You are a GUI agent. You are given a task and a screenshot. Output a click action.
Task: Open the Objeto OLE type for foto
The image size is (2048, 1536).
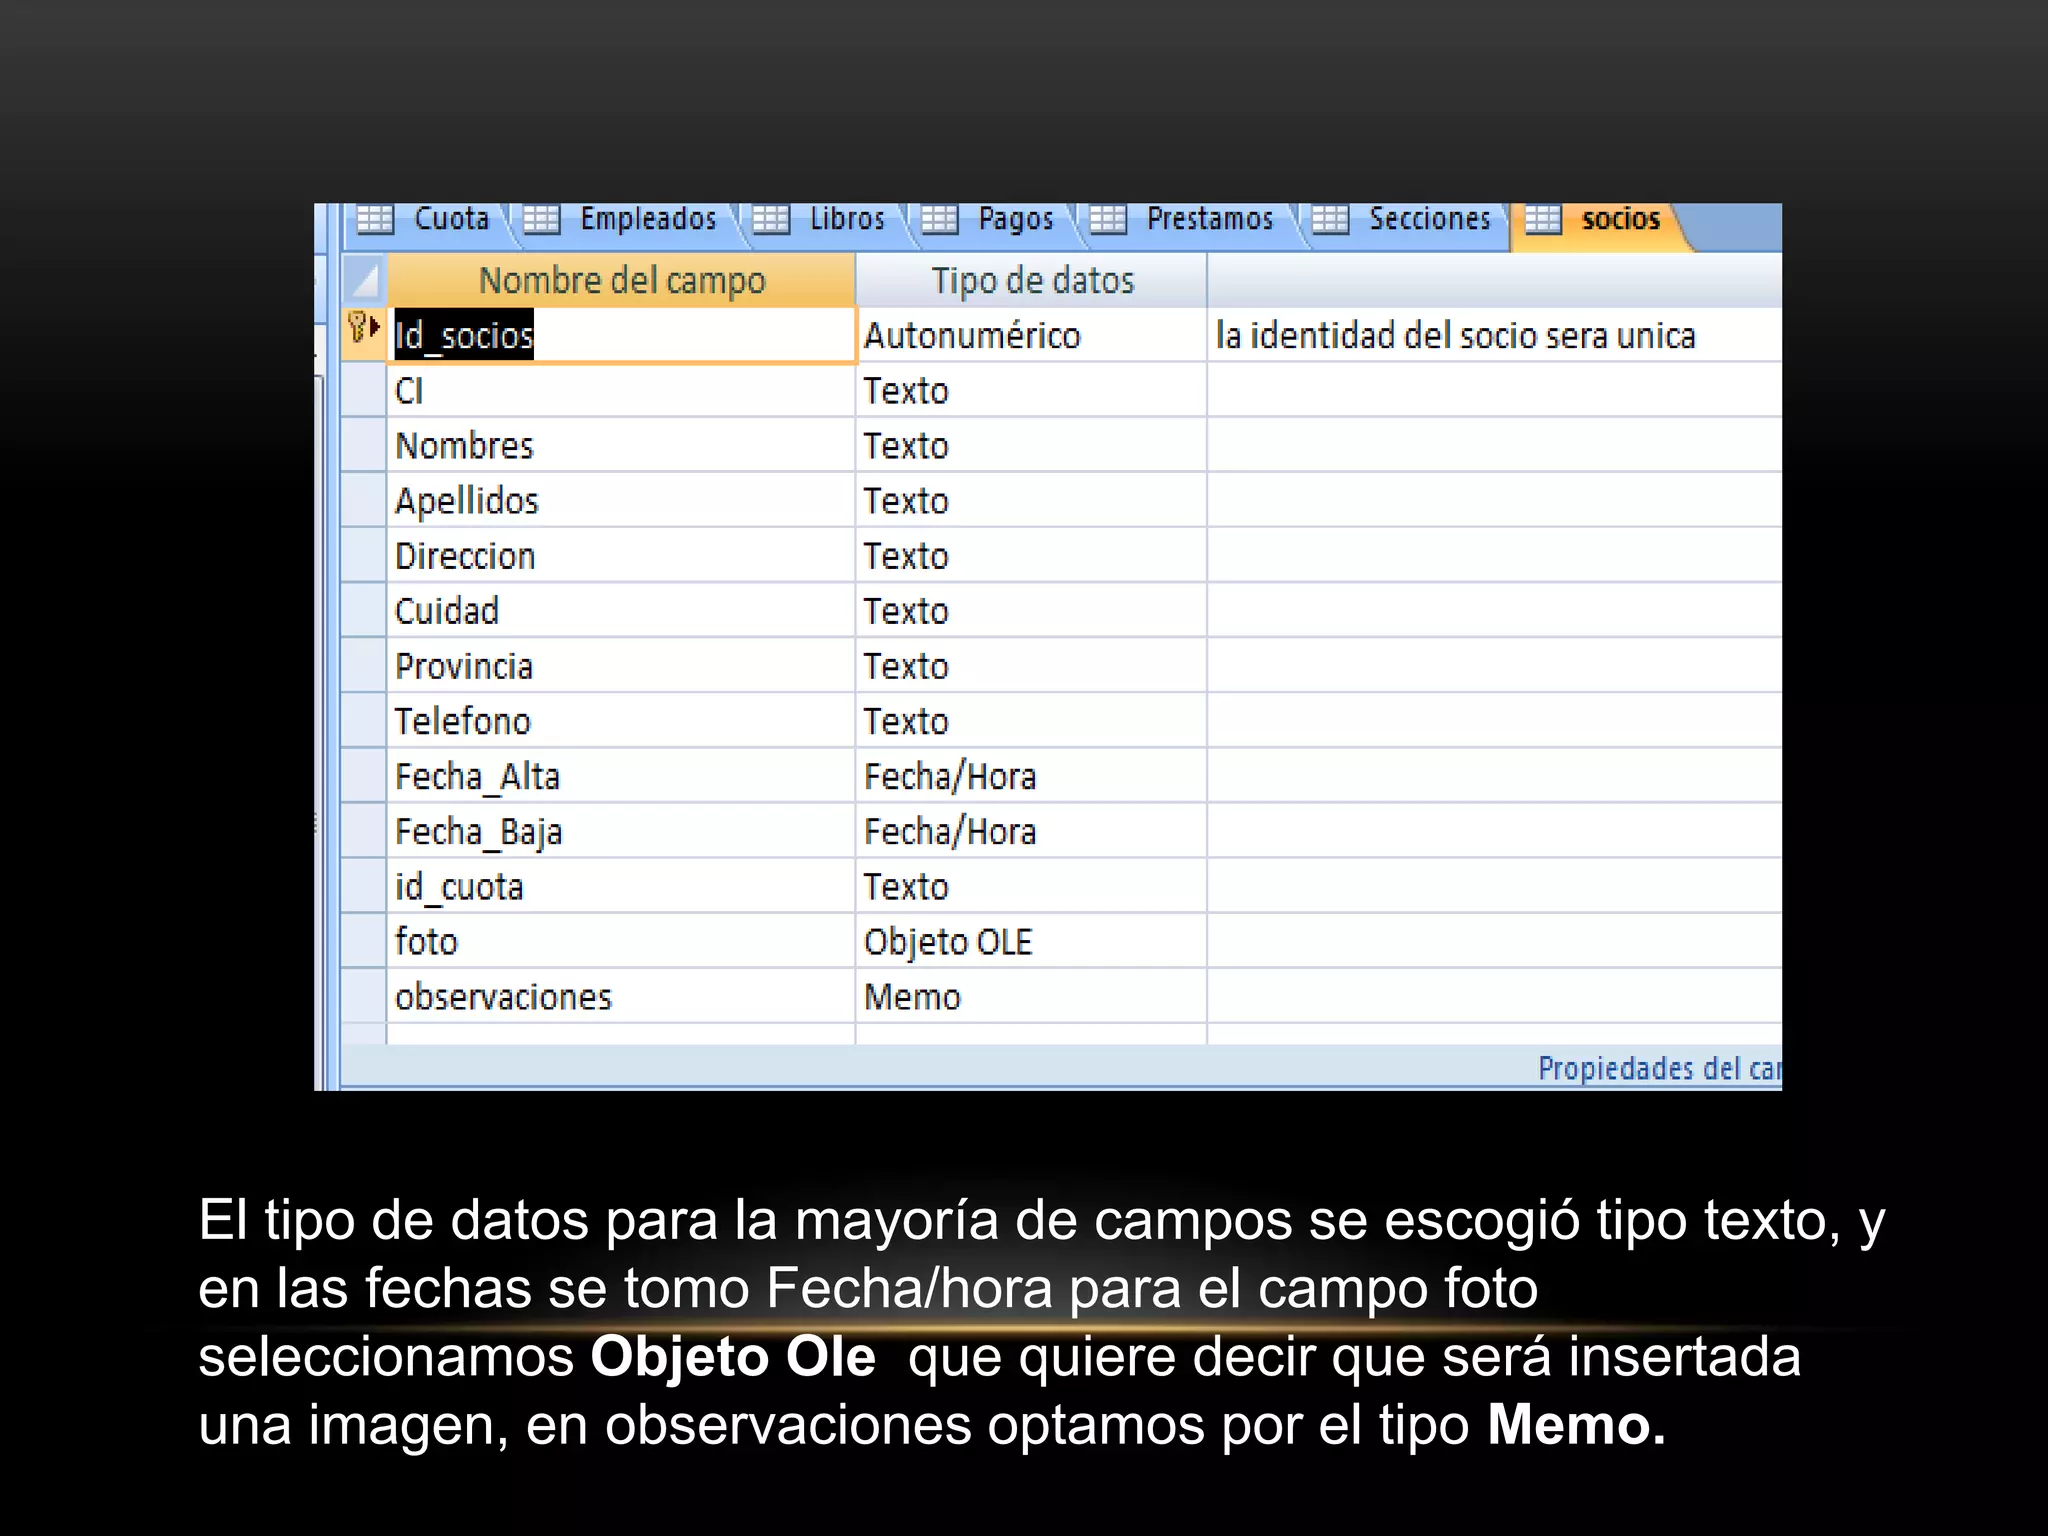[x=1032, y=940]
